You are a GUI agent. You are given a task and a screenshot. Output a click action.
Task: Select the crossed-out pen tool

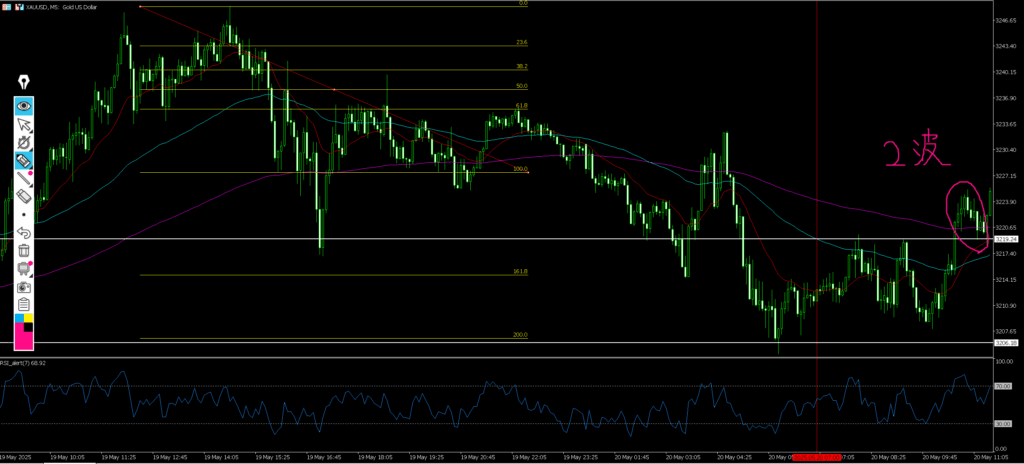pyautogui.click(x=24, y=142)
